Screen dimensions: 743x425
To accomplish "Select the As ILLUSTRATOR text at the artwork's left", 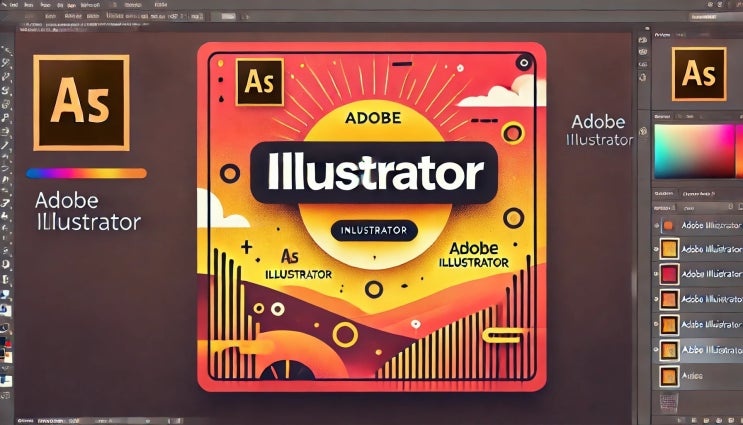I will pyautogui.click(x=299, y=265).
